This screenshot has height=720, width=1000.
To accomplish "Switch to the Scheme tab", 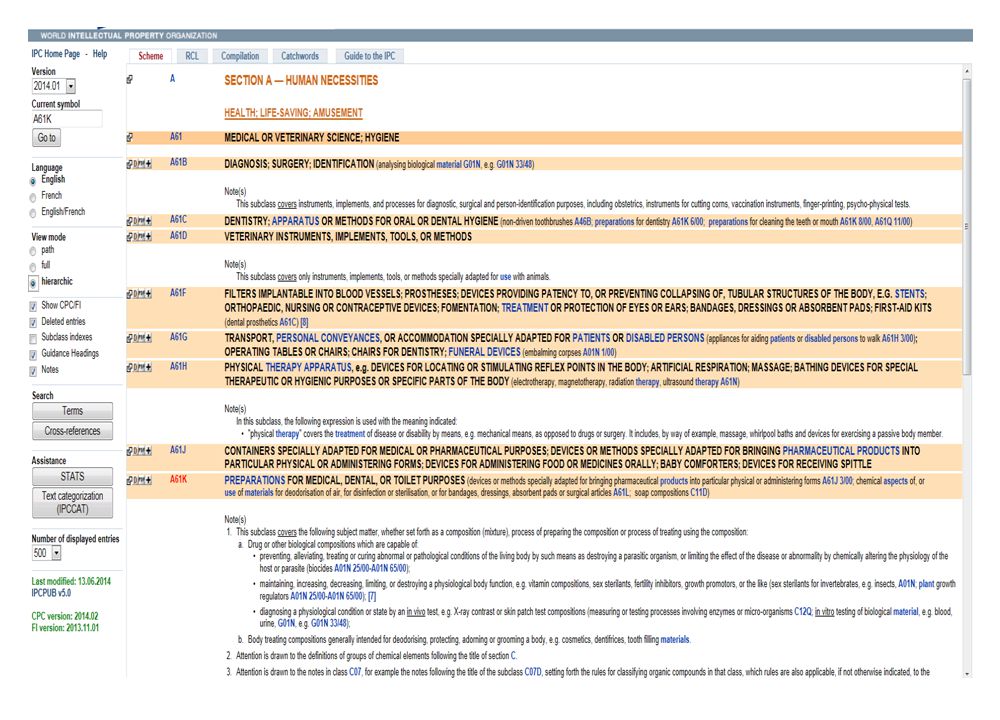I will [x=151, y=56].
